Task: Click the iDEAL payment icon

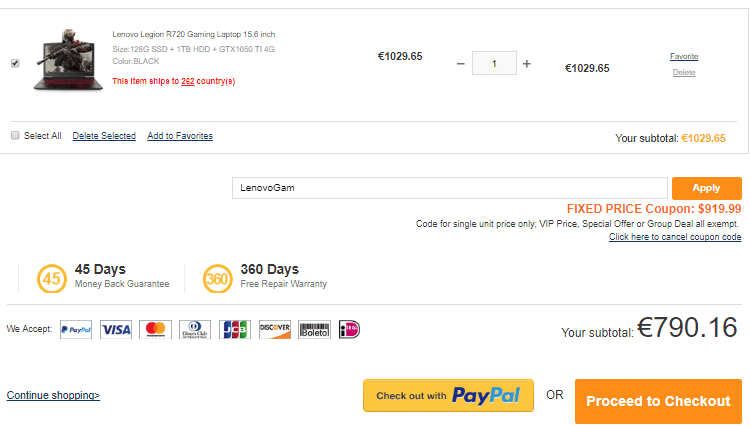Action: [349, 329]
